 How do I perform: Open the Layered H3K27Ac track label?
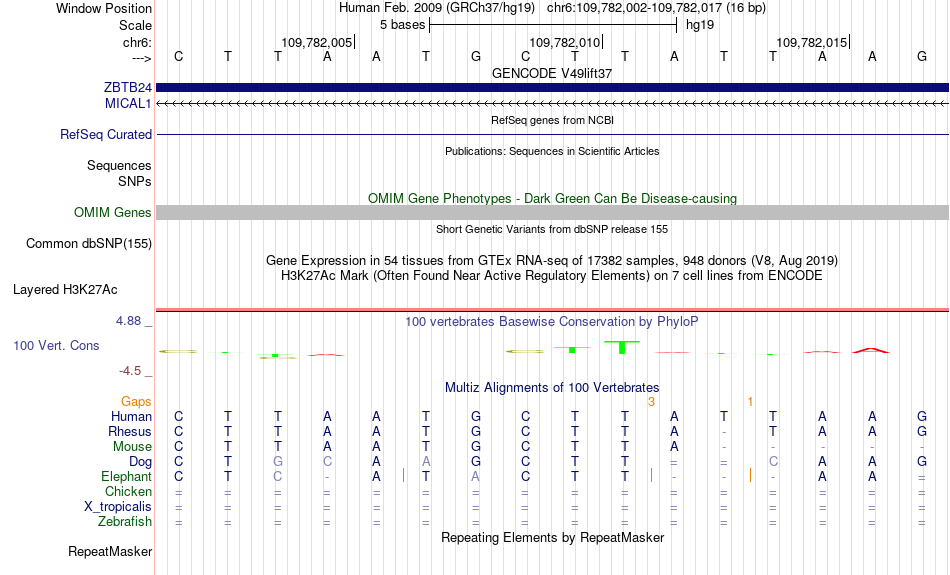[65, 290]
